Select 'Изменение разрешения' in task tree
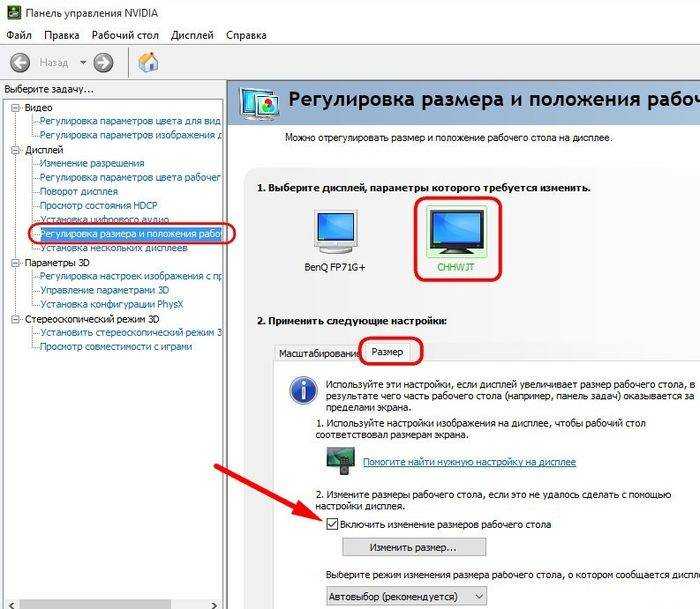 click(x=92, y=163)
